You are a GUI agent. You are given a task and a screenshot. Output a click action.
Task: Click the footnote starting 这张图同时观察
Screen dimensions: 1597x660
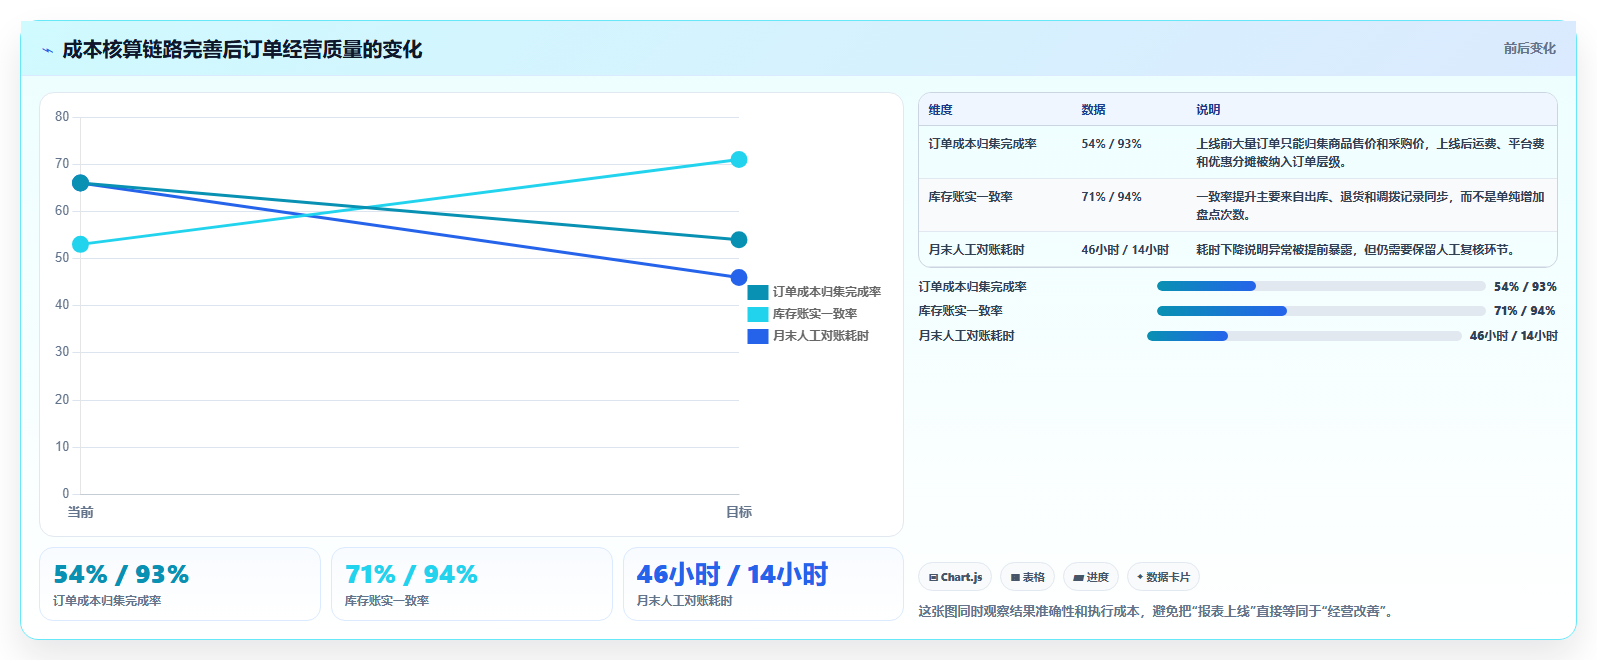1157,611
